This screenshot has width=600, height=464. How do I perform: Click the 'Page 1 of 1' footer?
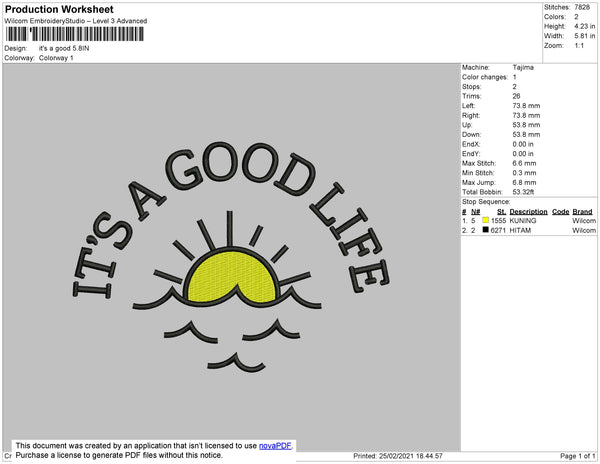[578, 456]
